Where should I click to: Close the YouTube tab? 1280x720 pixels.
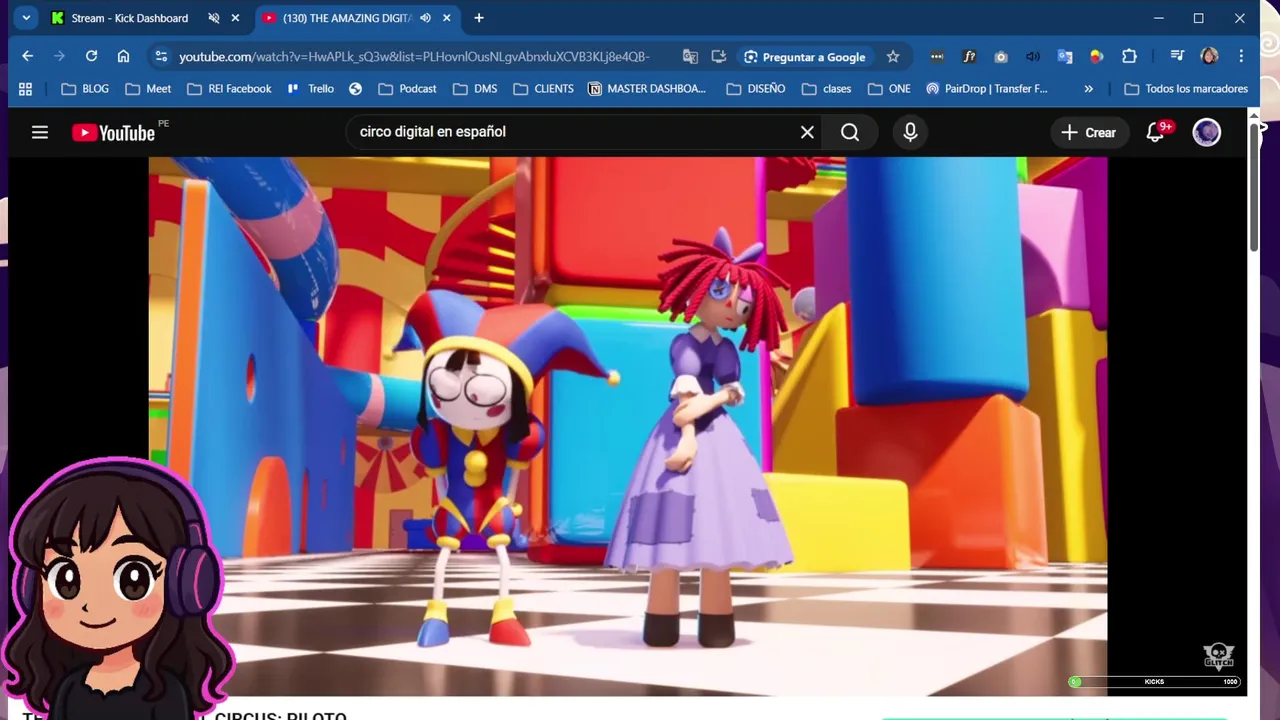tap(447, 18)
